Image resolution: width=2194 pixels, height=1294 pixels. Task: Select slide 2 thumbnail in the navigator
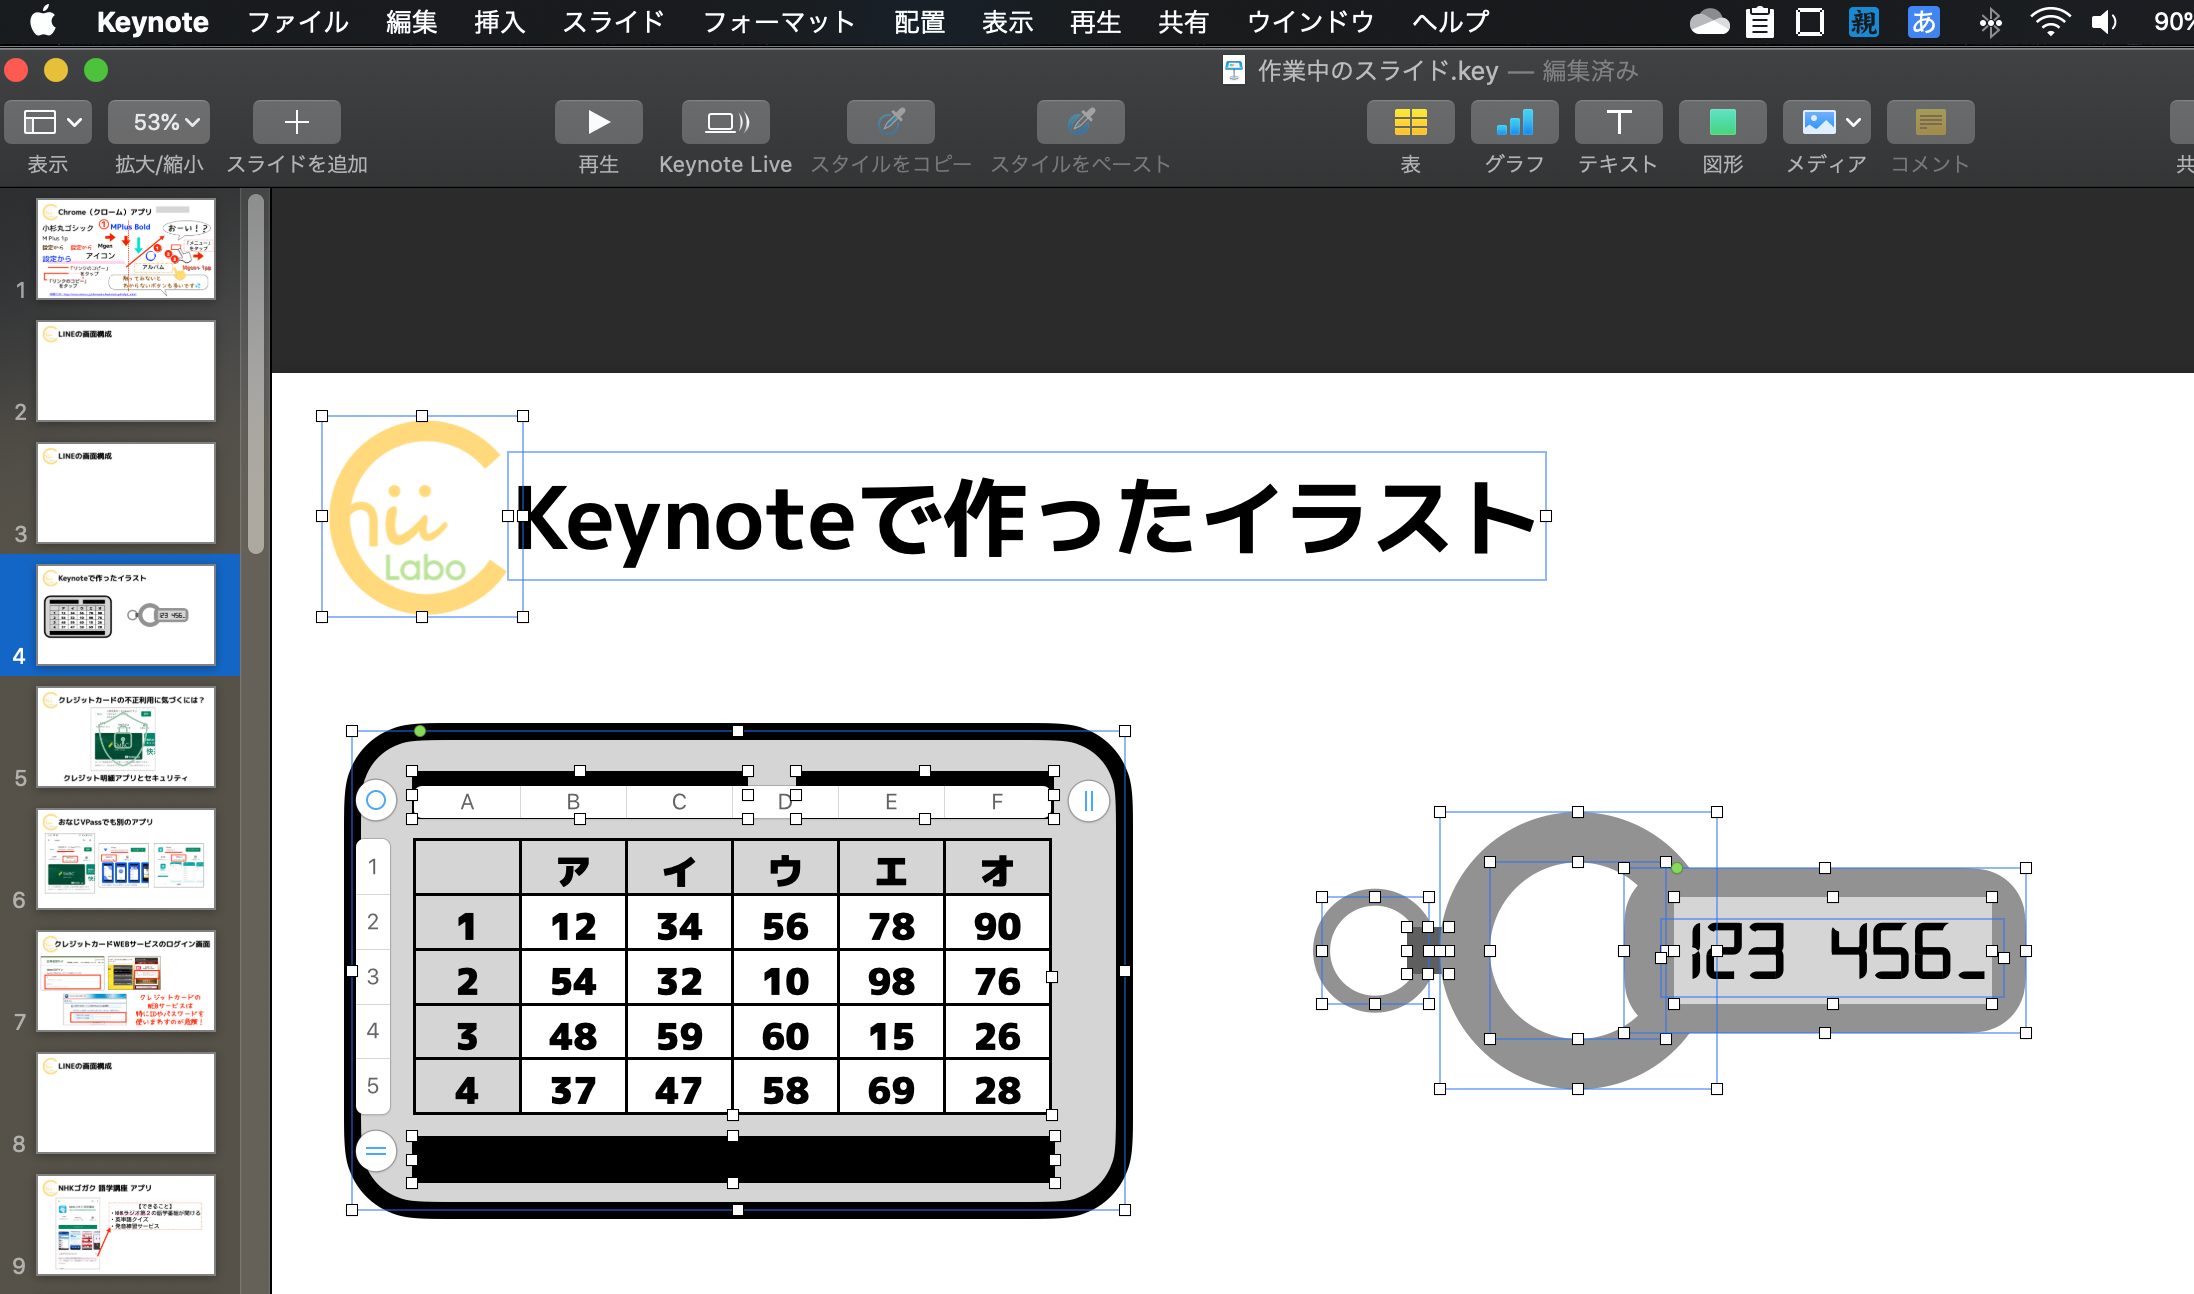(126, 370)
